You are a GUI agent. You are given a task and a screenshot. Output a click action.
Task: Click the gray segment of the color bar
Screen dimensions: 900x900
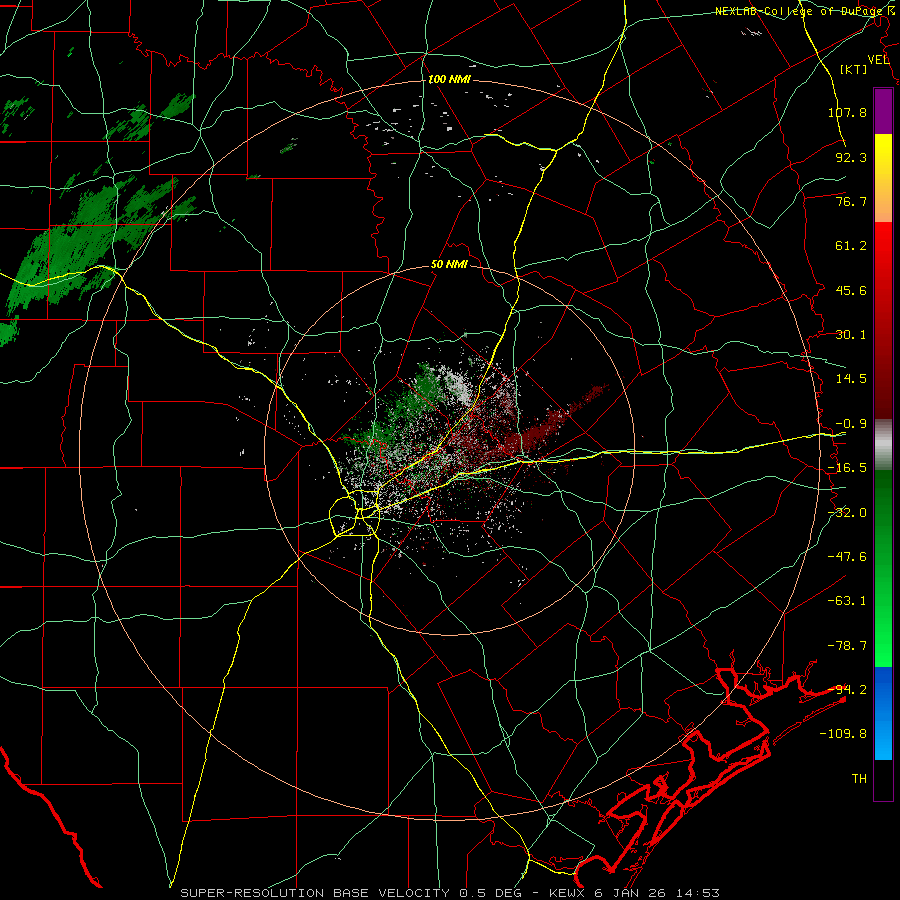(883, 445)
